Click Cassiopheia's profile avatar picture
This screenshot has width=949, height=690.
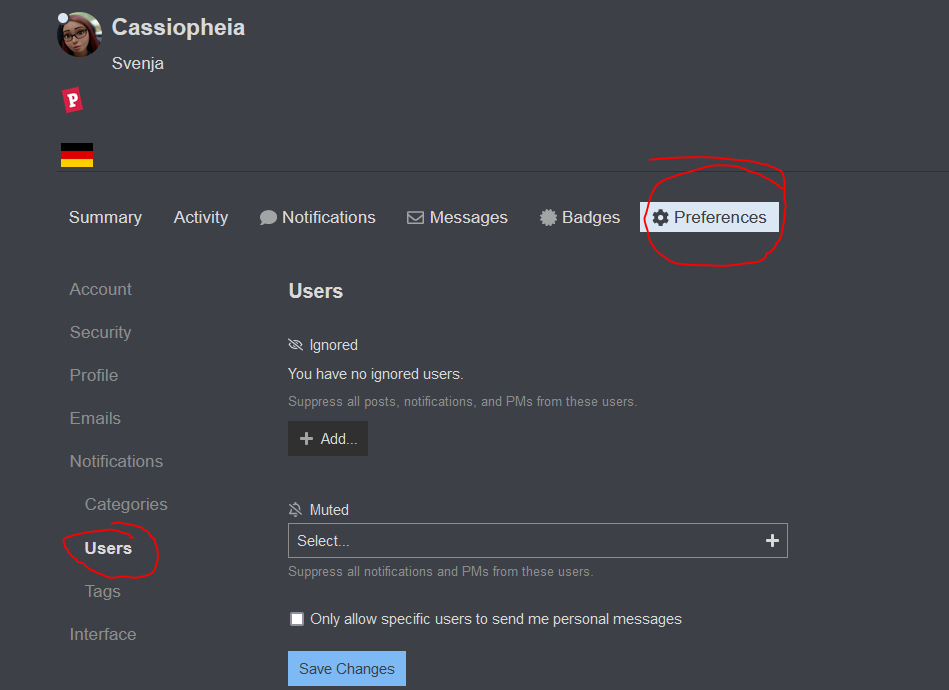[x=79, y=35]
